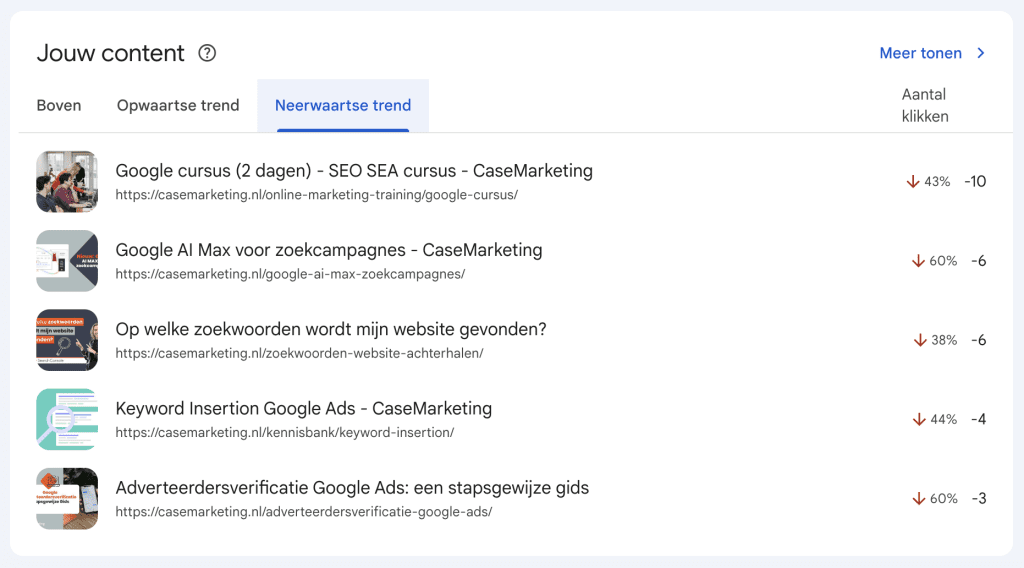Click the down arrow beside 38%
The width and height of the screenshot is (1024, 568).
tap(920, 340)
